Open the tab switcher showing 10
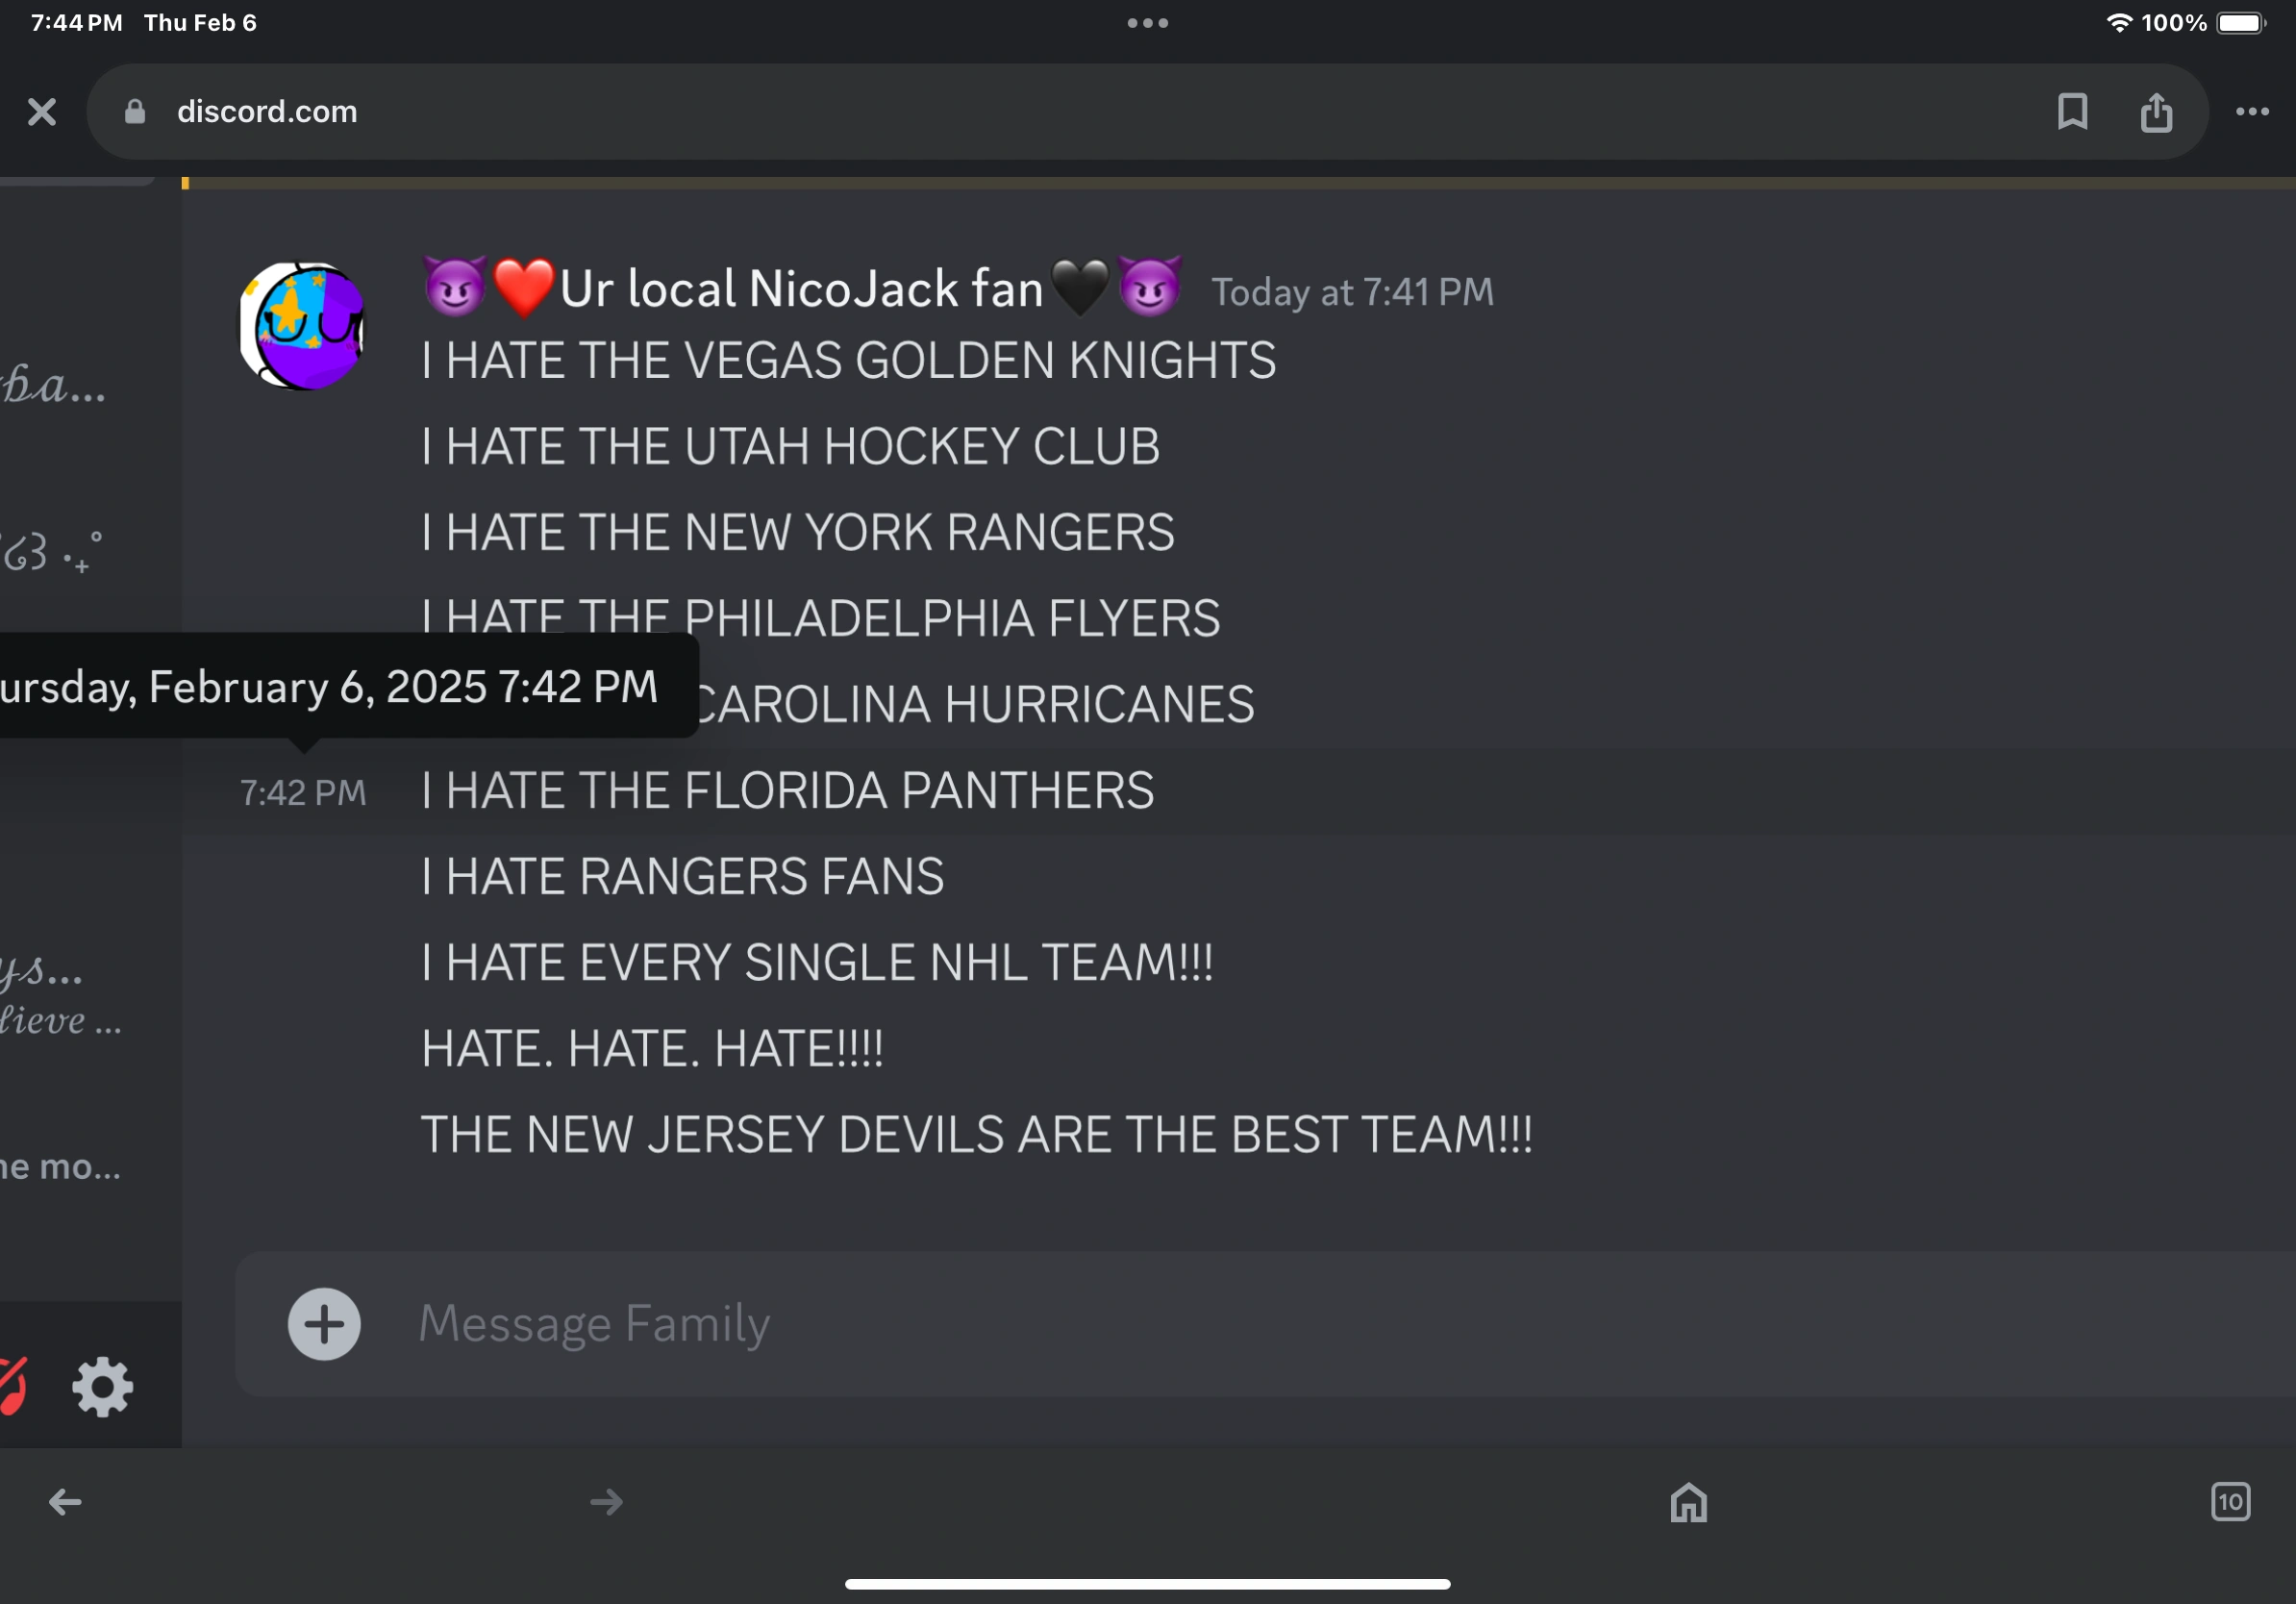This screenshot has height=1604, width=2296. pos(2230,1501)
